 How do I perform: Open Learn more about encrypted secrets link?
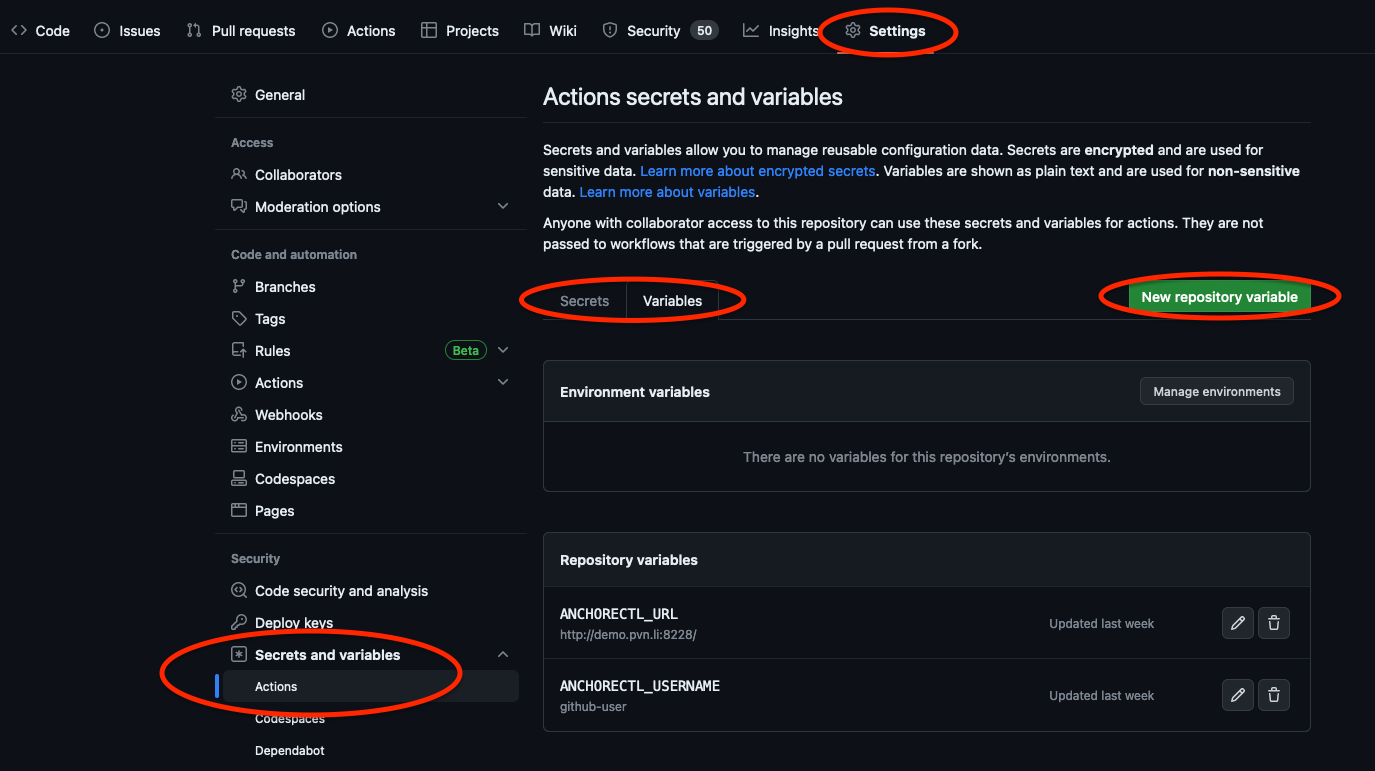(758, 171)
